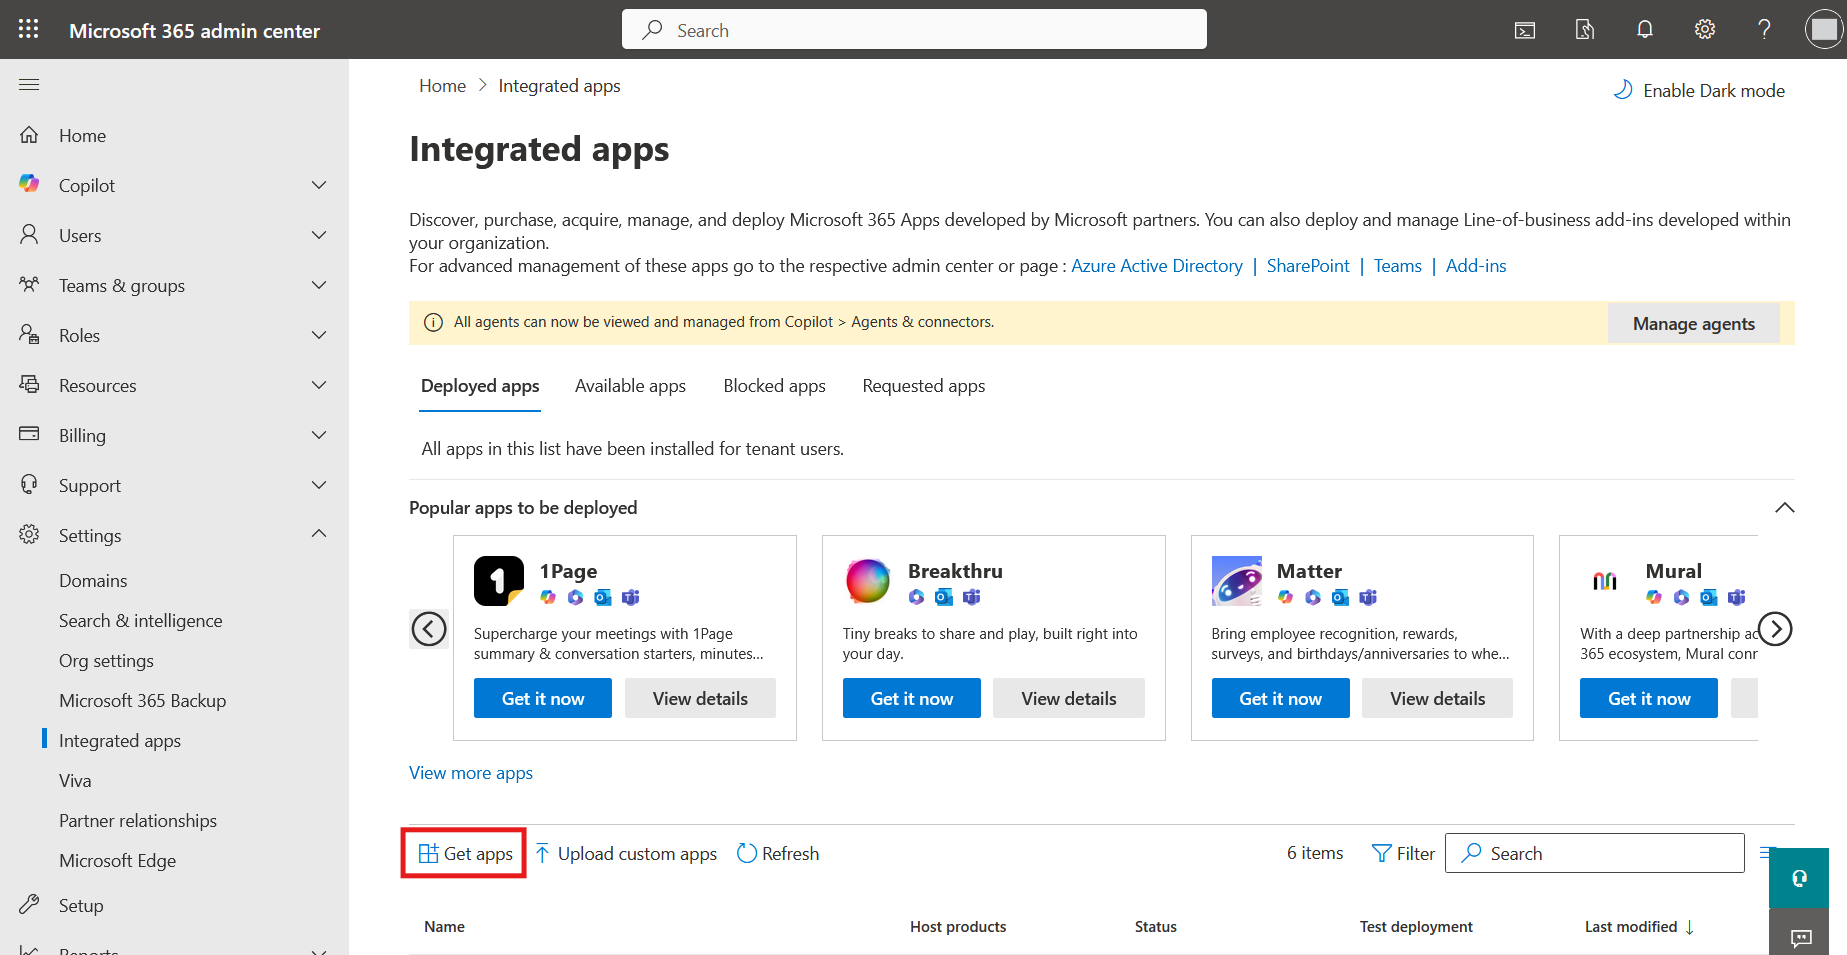This screenshot has height=955, width=1847.
Task: Open Partner relationships in sidebar
Action: click(x=138, y=821)
